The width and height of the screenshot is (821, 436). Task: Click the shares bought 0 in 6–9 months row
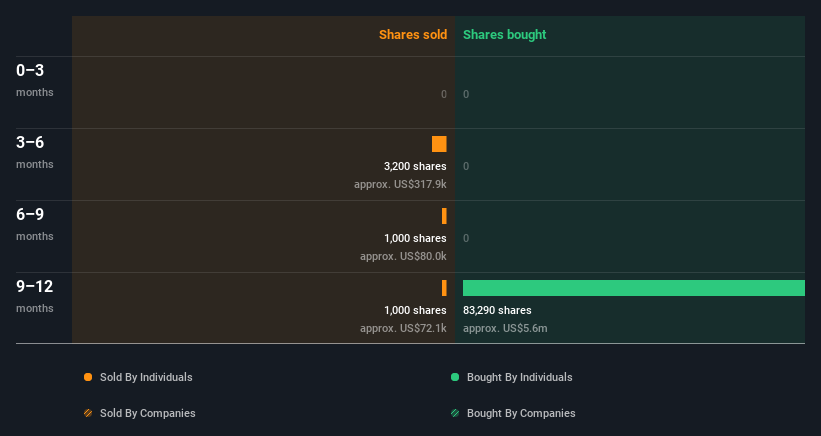466,238
